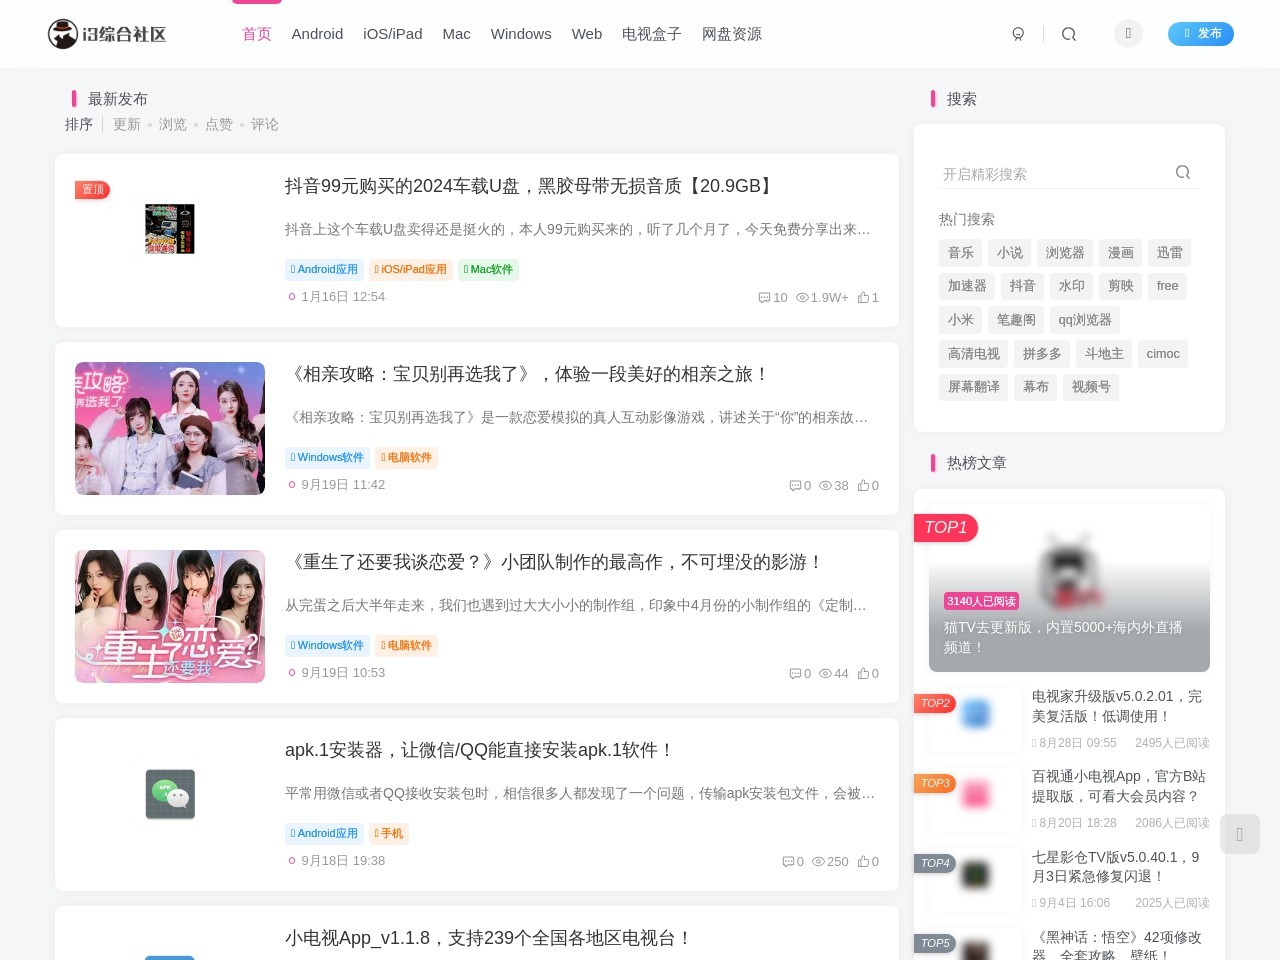Like the 相亲攻略 post
This screenshot has width=1280, height=960.
[868, 486]
